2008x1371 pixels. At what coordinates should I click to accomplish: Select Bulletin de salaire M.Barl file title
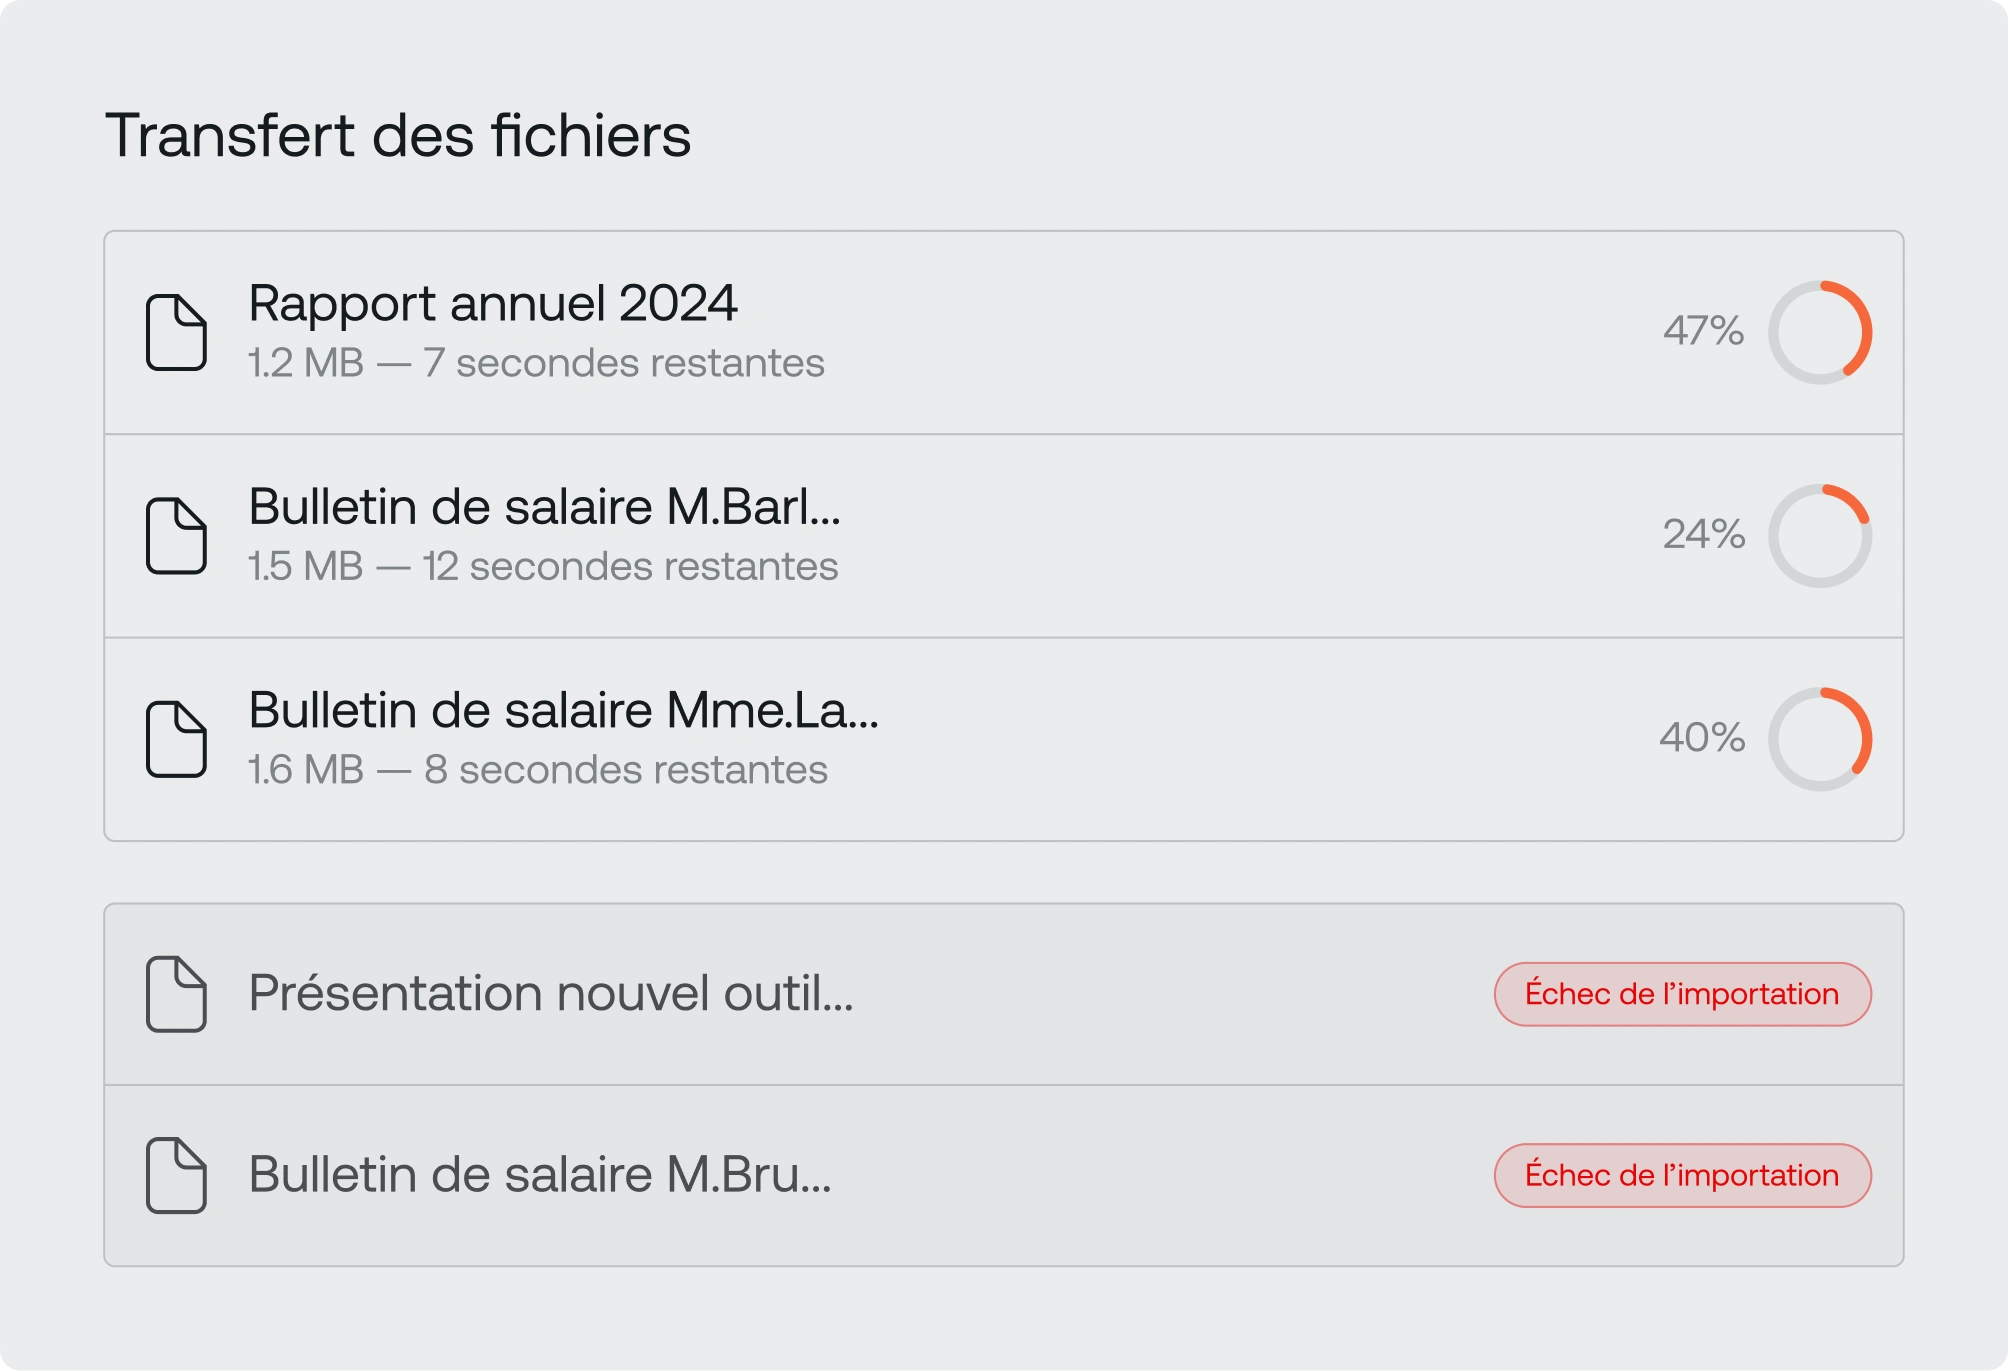point(544,506)
